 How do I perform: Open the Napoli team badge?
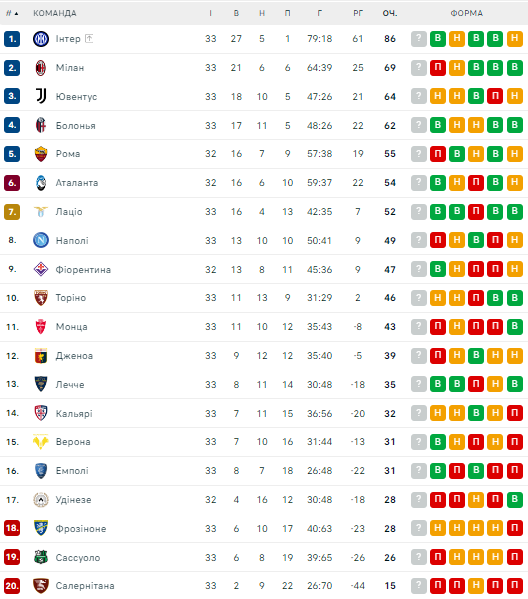pos(41,240)
